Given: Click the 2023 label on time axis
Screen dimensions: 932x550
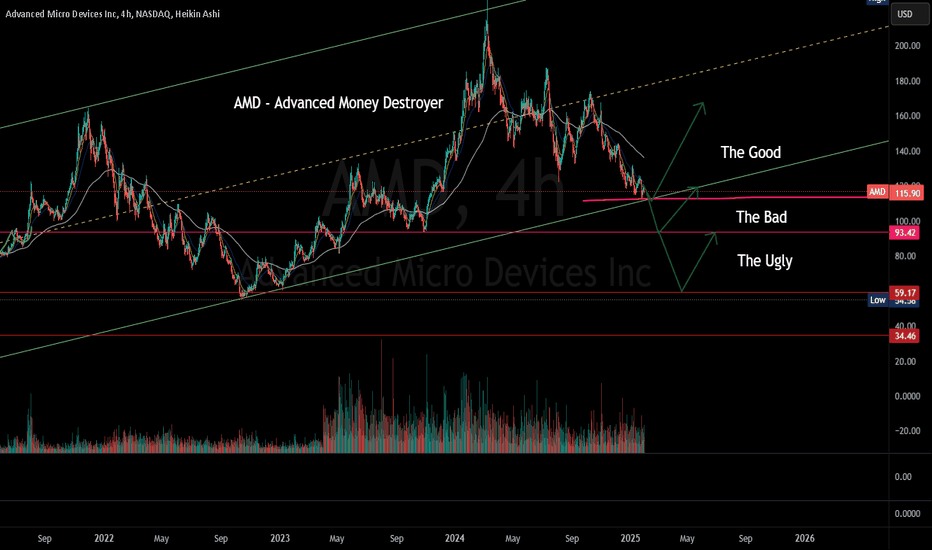Looking at the screenshot, I should (x=280, y=538).
